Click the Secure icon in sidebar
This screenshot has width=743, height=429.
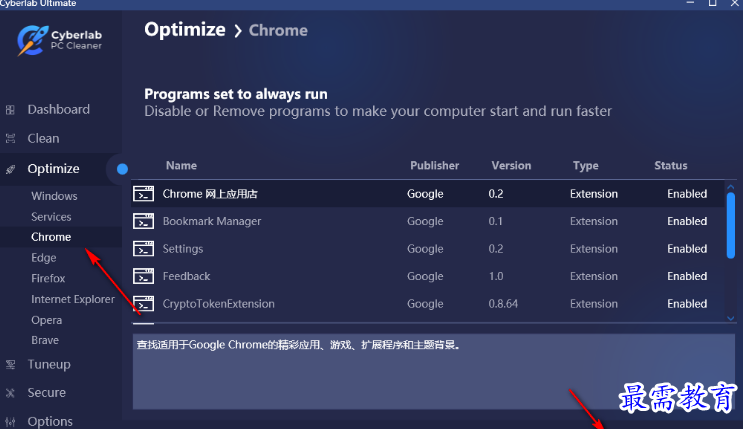(10, 393)
